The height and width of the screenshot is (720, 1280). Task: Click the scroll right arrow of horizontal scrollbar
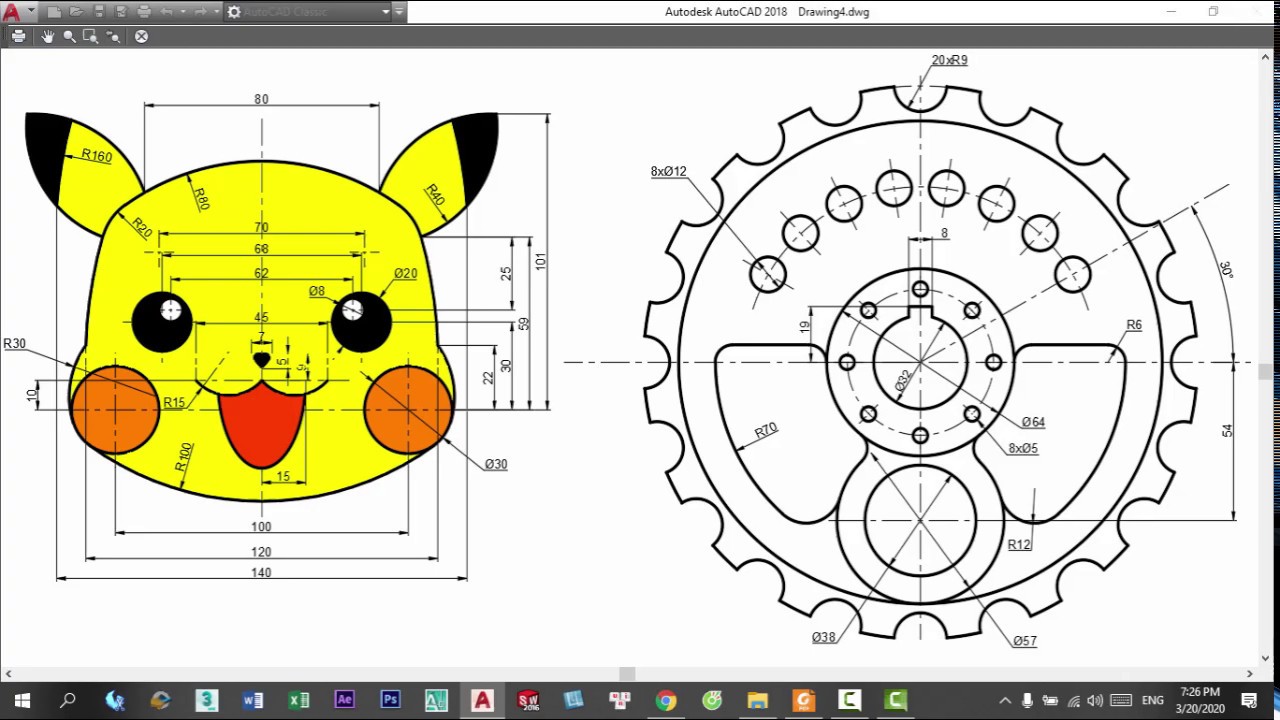click(x=1249, y=674)
